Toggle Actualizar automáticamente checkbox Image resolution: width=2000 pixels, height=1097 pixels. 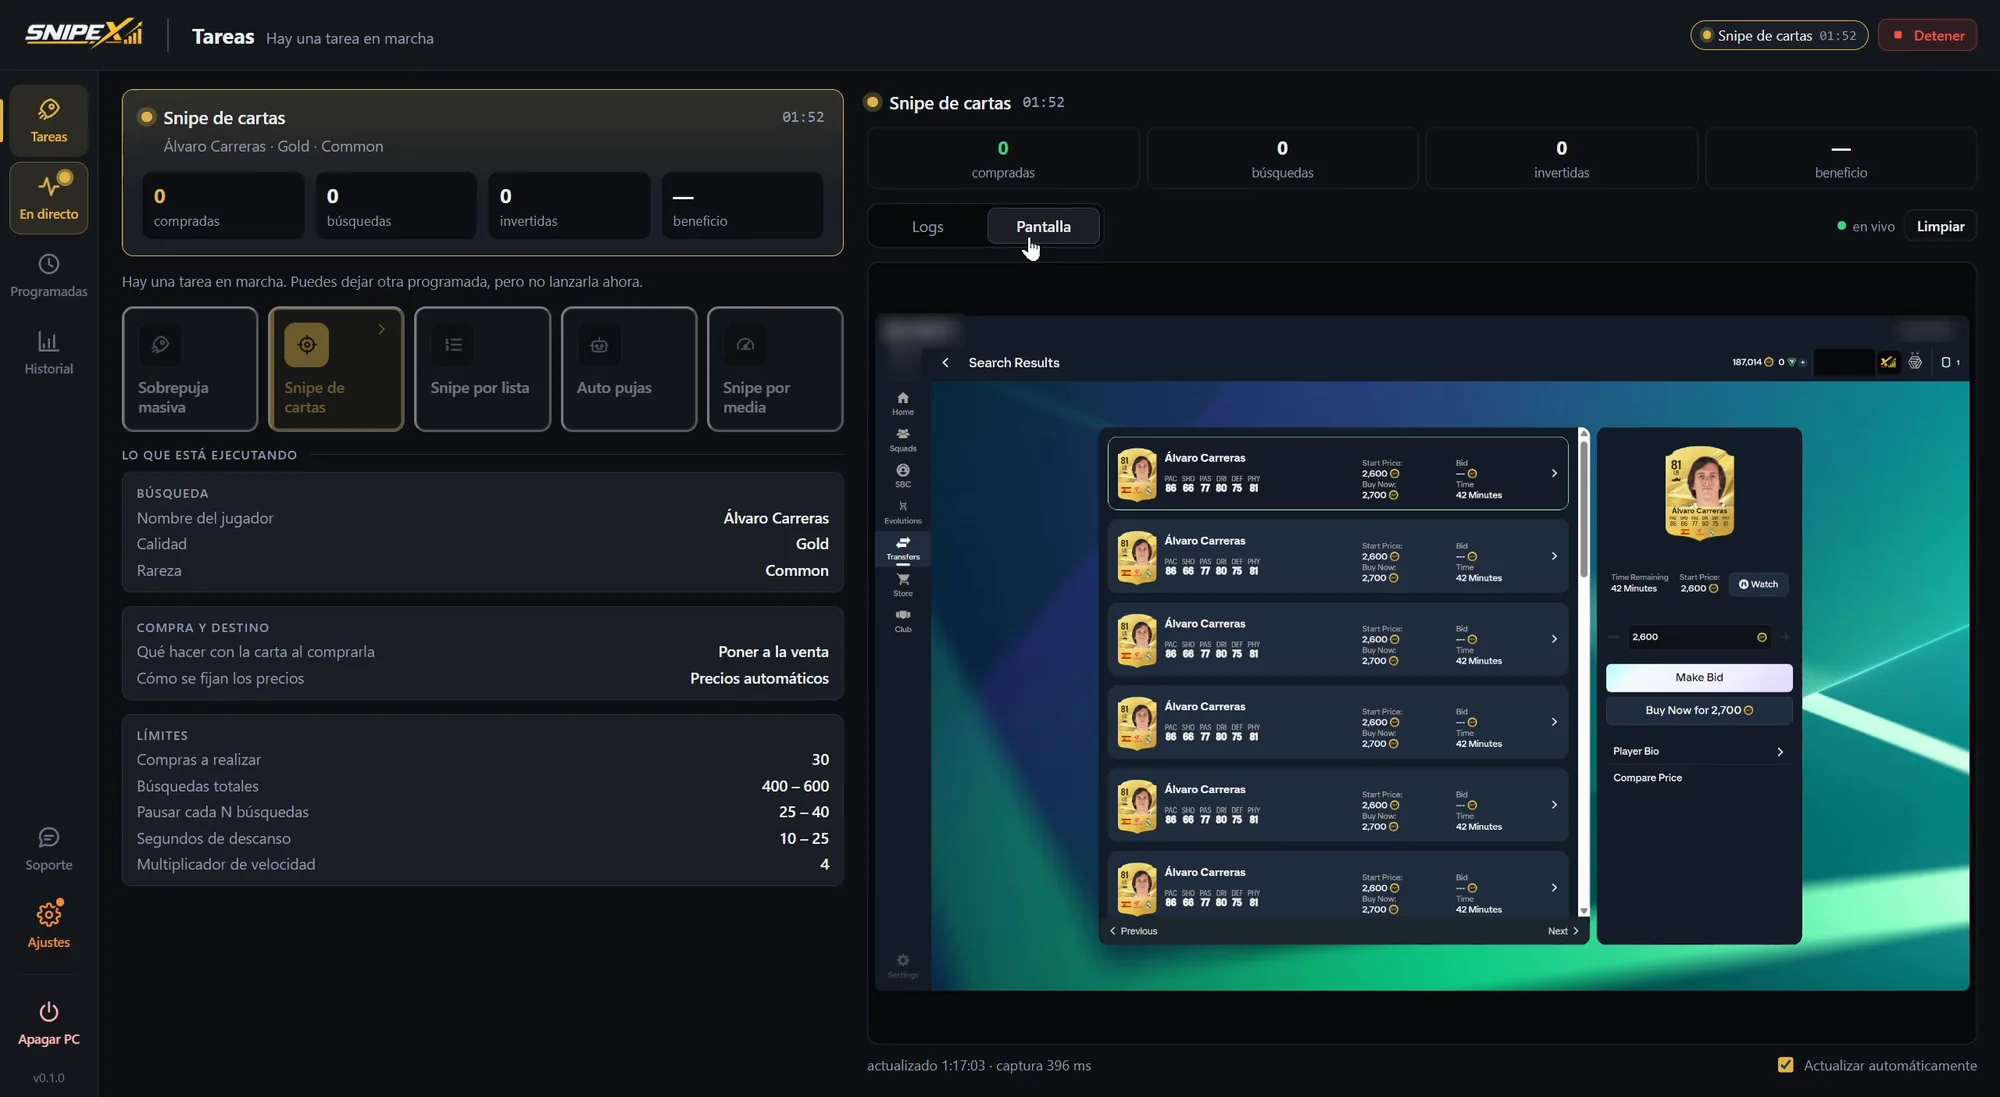[x=1785, y=1065]
